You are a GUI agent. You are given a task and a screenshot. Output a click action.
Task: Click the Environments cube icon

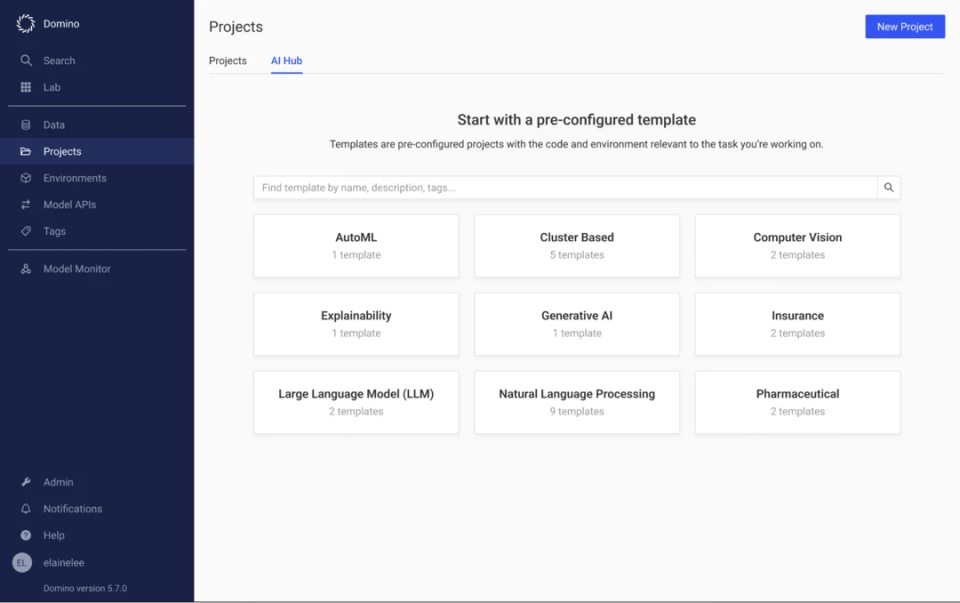26,178
